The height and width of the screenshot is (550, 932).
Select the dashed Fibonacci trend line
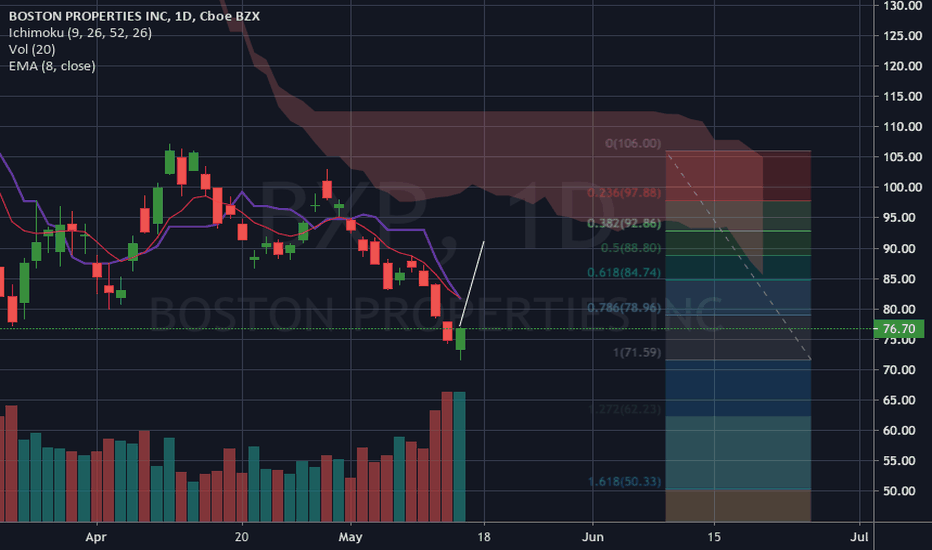click(x=739, y=256)
